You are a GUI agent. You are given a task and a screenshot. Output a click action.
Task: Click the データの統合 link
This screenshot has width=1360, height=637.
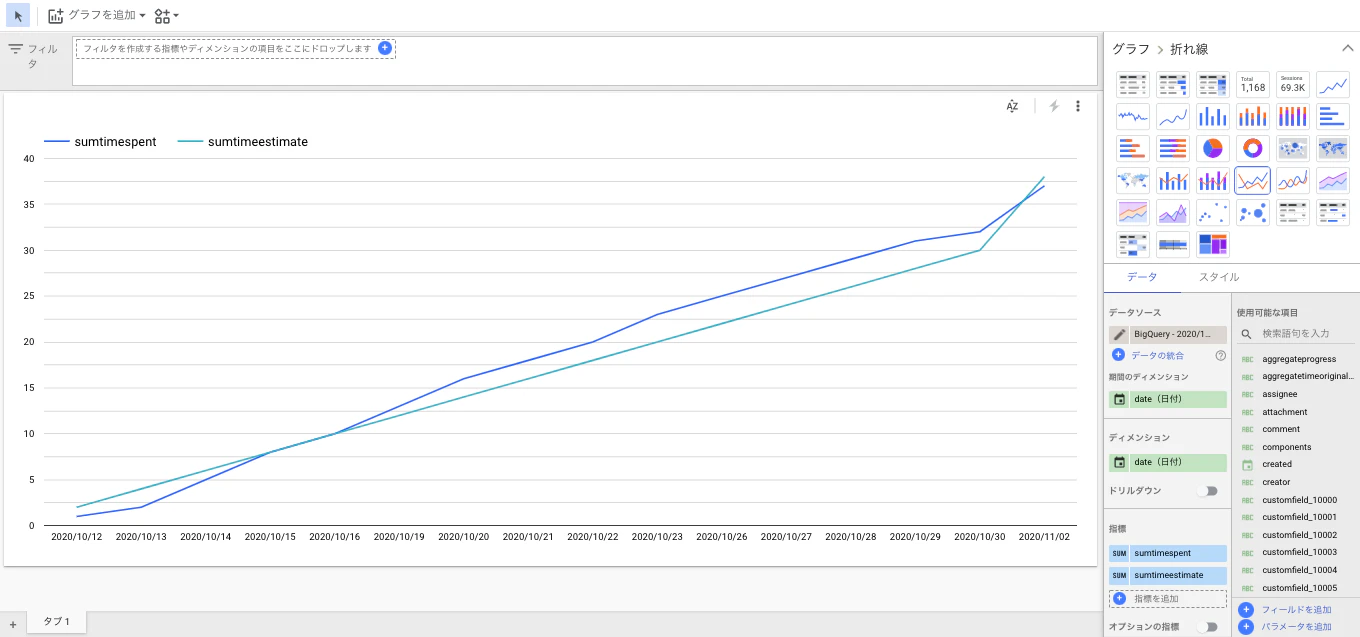(1158, 355)
